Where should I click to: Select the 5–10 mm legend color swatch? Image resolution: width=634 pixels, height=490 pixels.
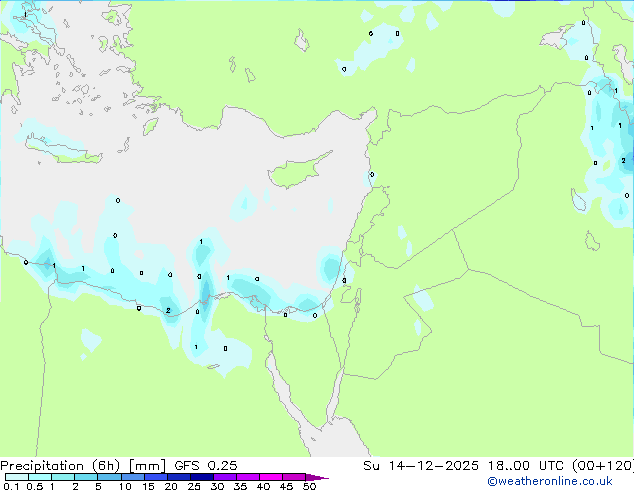tap(109, 477)
